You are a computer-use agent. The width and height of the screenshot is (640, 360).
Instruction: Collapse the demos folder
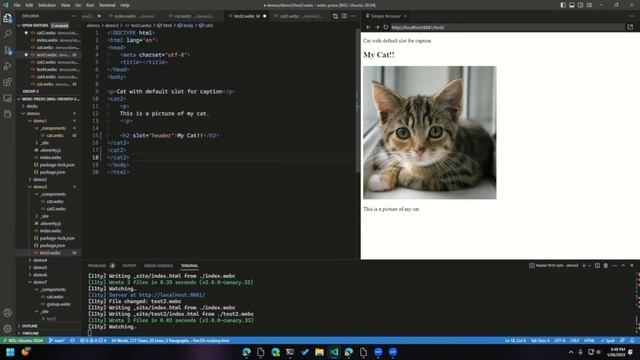pos(33,113)
